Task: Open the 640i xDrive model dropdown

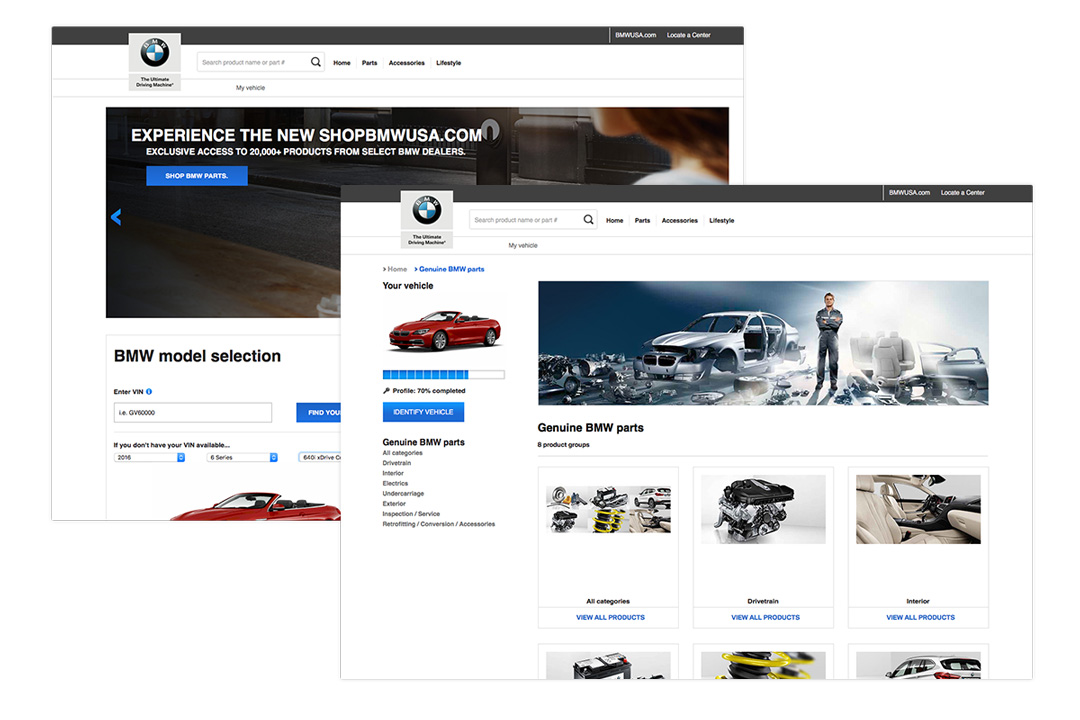Action: [320, 457]
